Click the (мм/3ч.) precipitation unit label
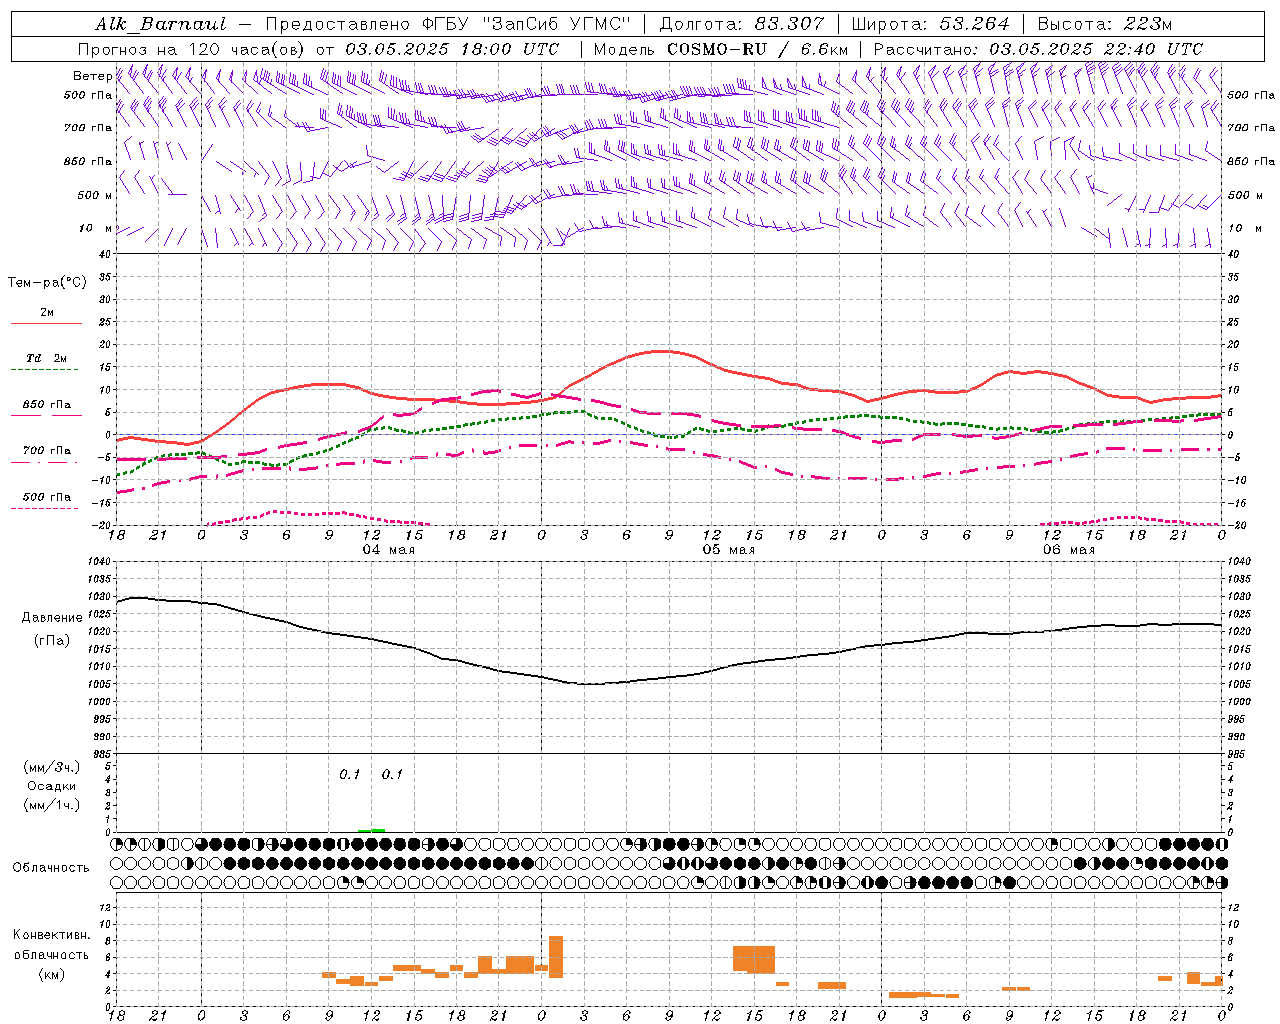The width and height of the screenshot is (1280, 1024). tap(52, 767)
